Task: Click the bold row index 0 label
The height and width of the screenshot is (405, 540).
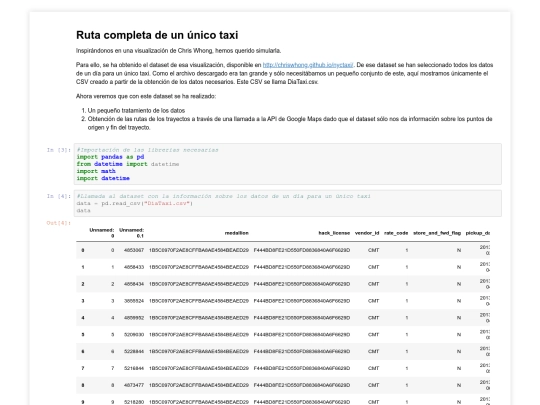Action: coord(83,250)
